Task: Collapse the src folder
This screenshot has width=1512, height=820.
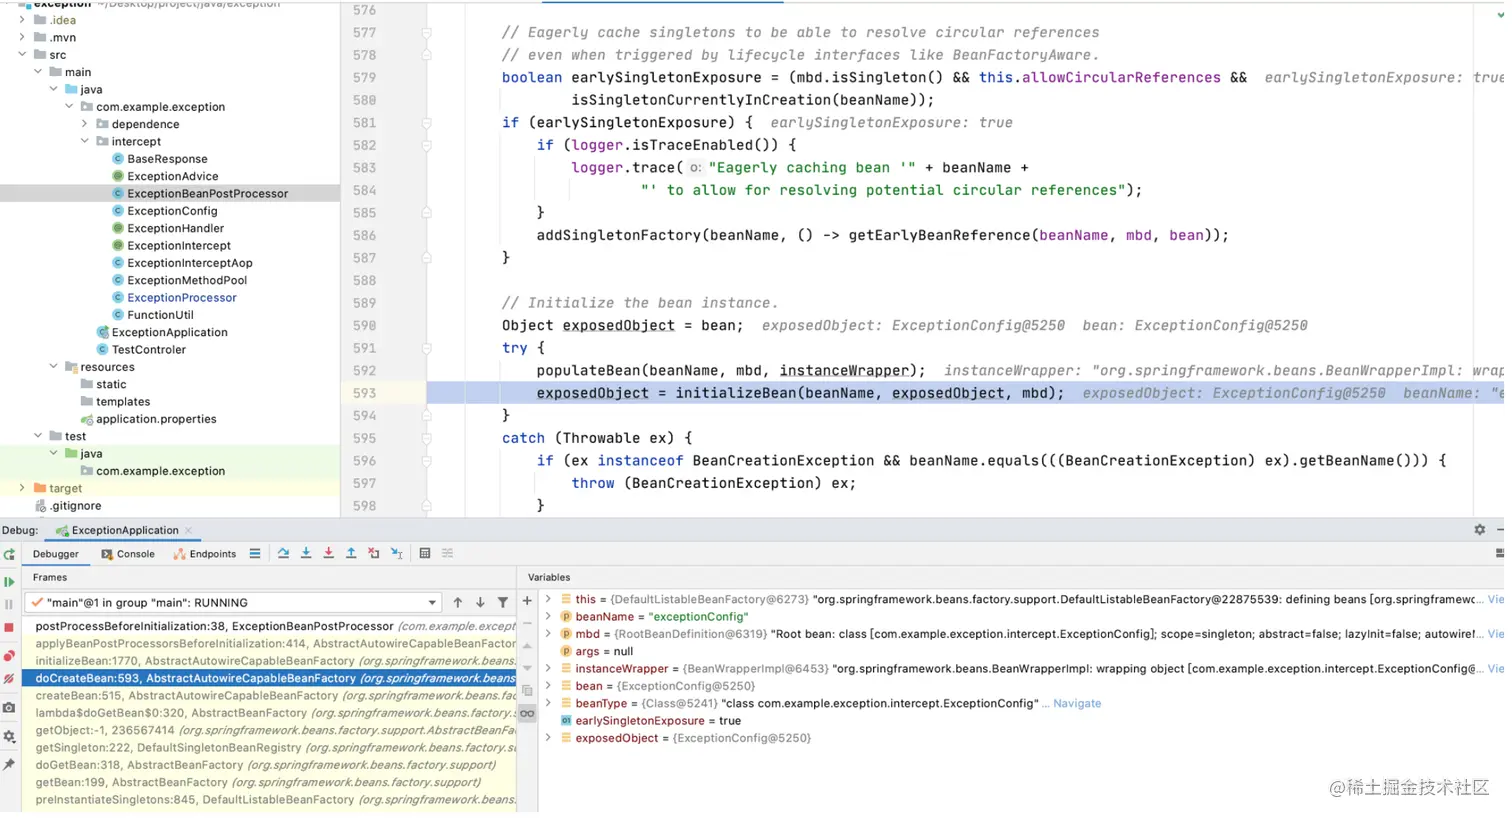Action: pyautogui.click(x=22, y=55)
